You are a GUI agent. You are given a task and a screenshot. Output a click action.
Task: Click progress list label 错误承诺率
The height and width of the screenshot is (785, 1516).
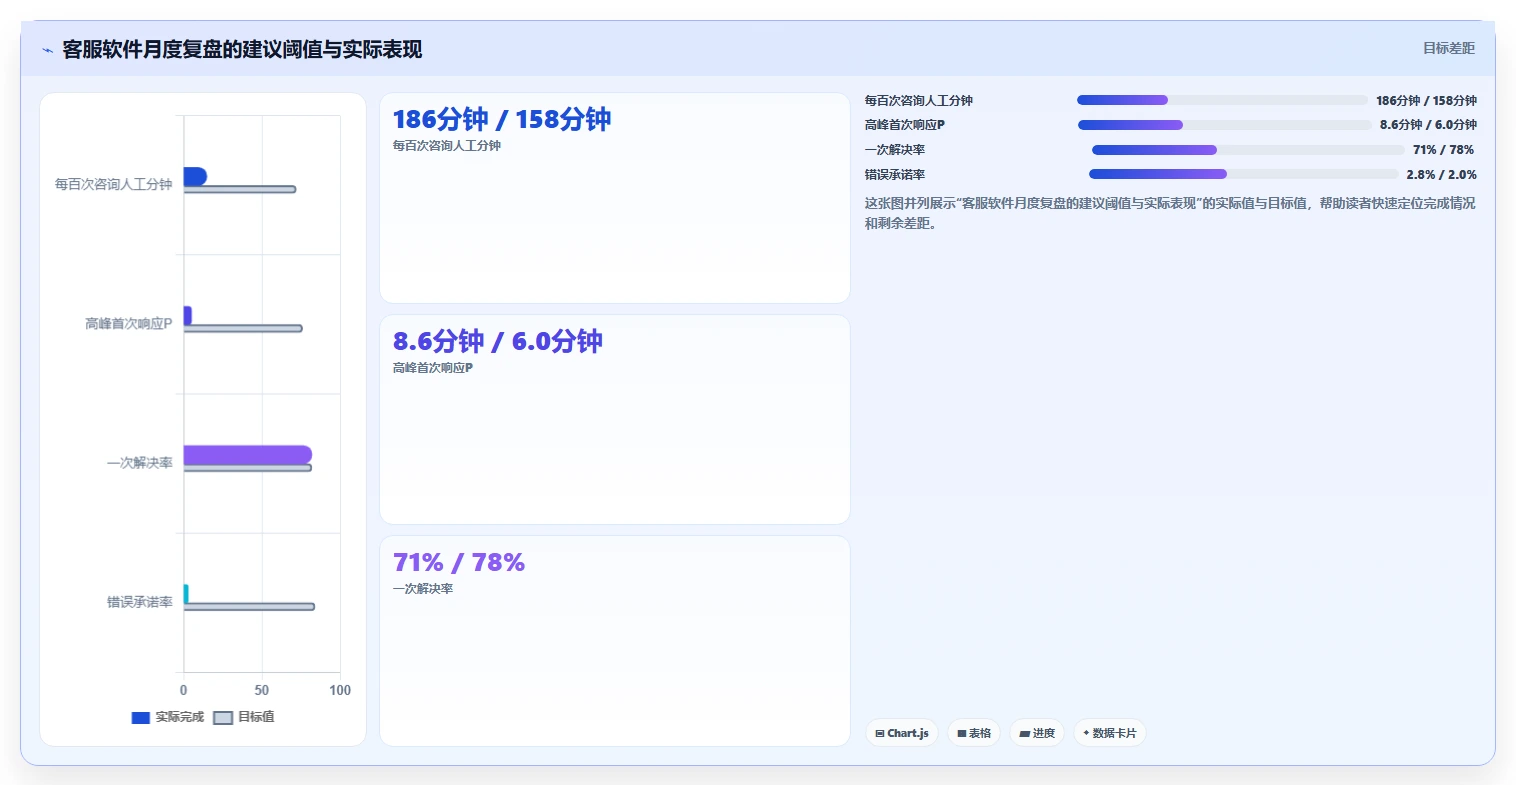pyautogui.click(x=895, y=175)
